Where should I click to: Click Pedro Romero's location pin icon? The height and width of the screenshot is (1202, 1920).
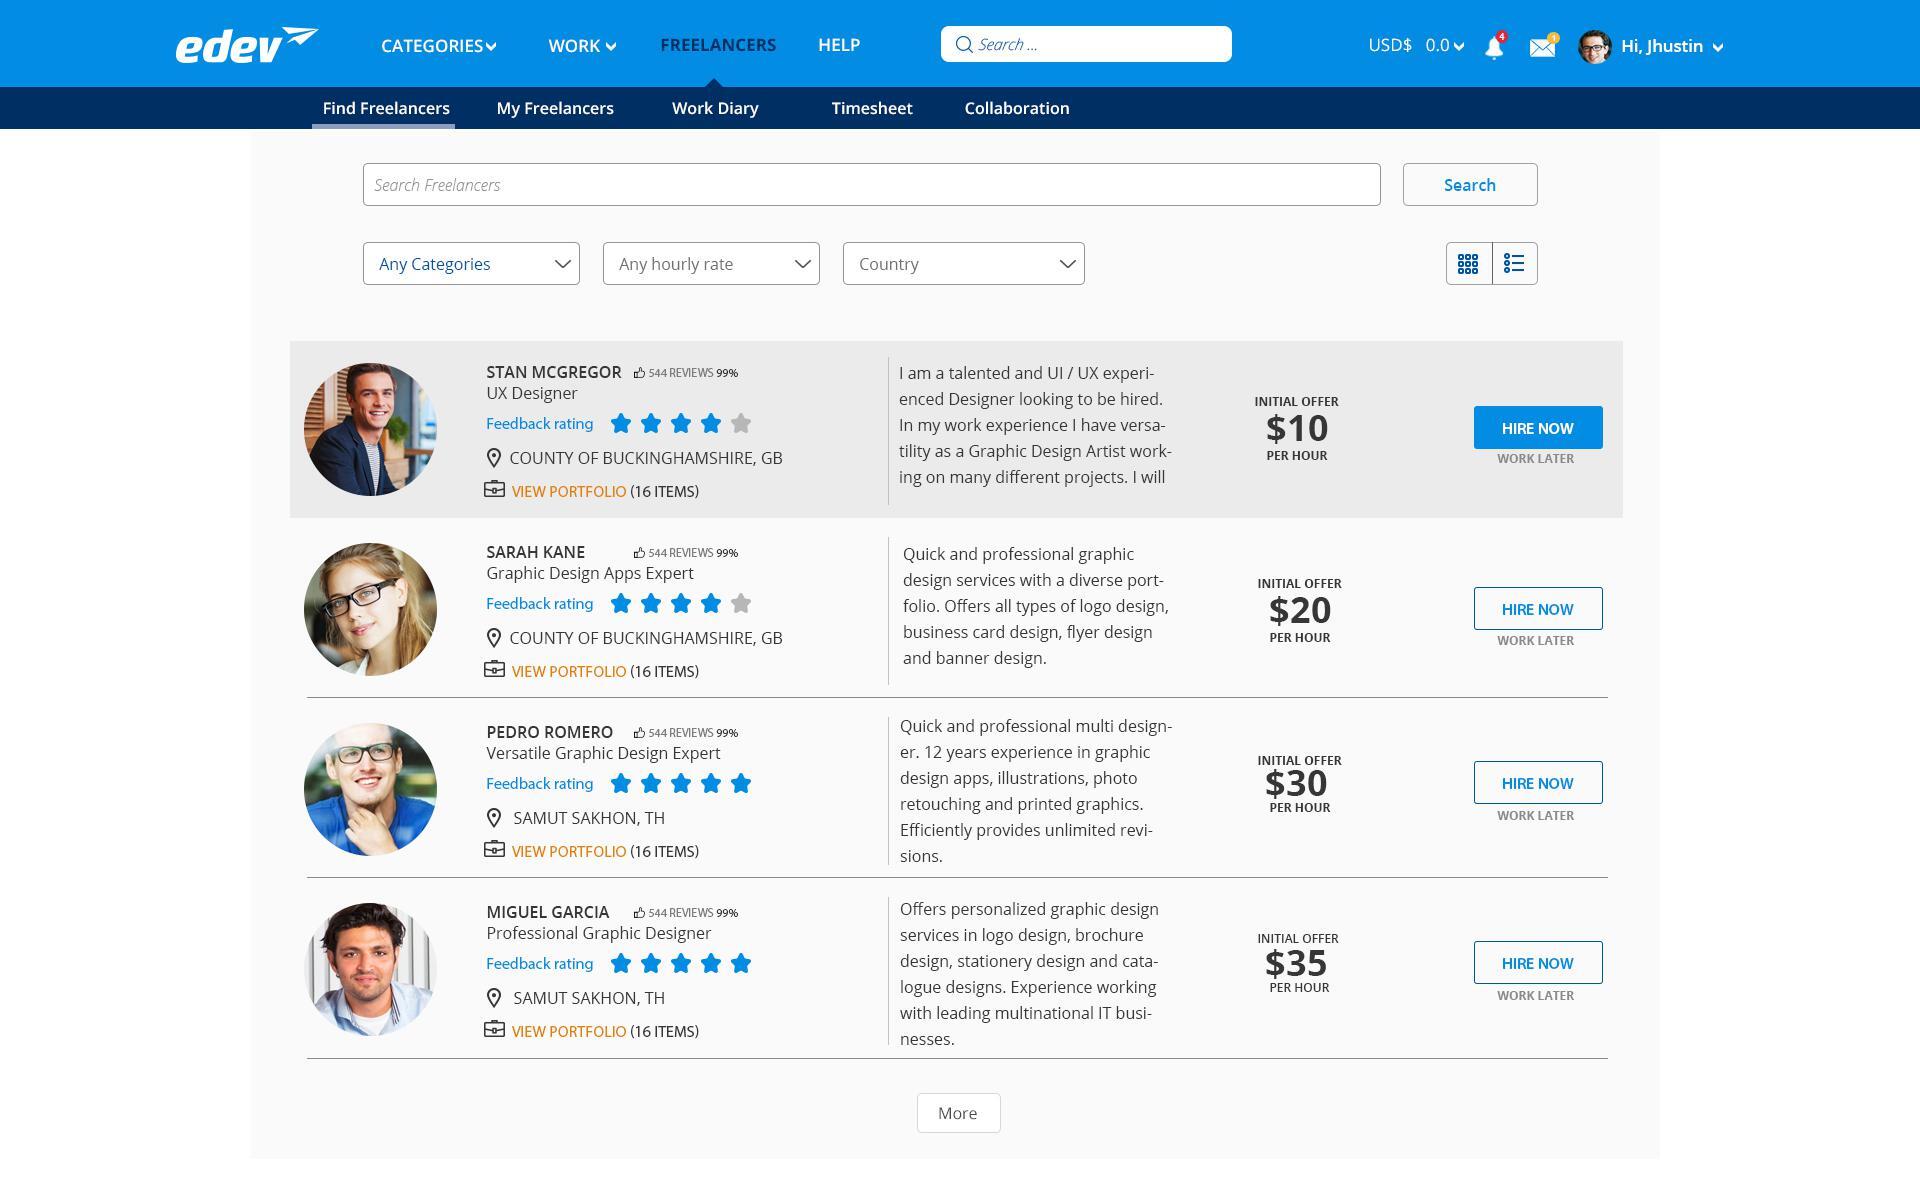pyautogui.click(x=494, y=818)
